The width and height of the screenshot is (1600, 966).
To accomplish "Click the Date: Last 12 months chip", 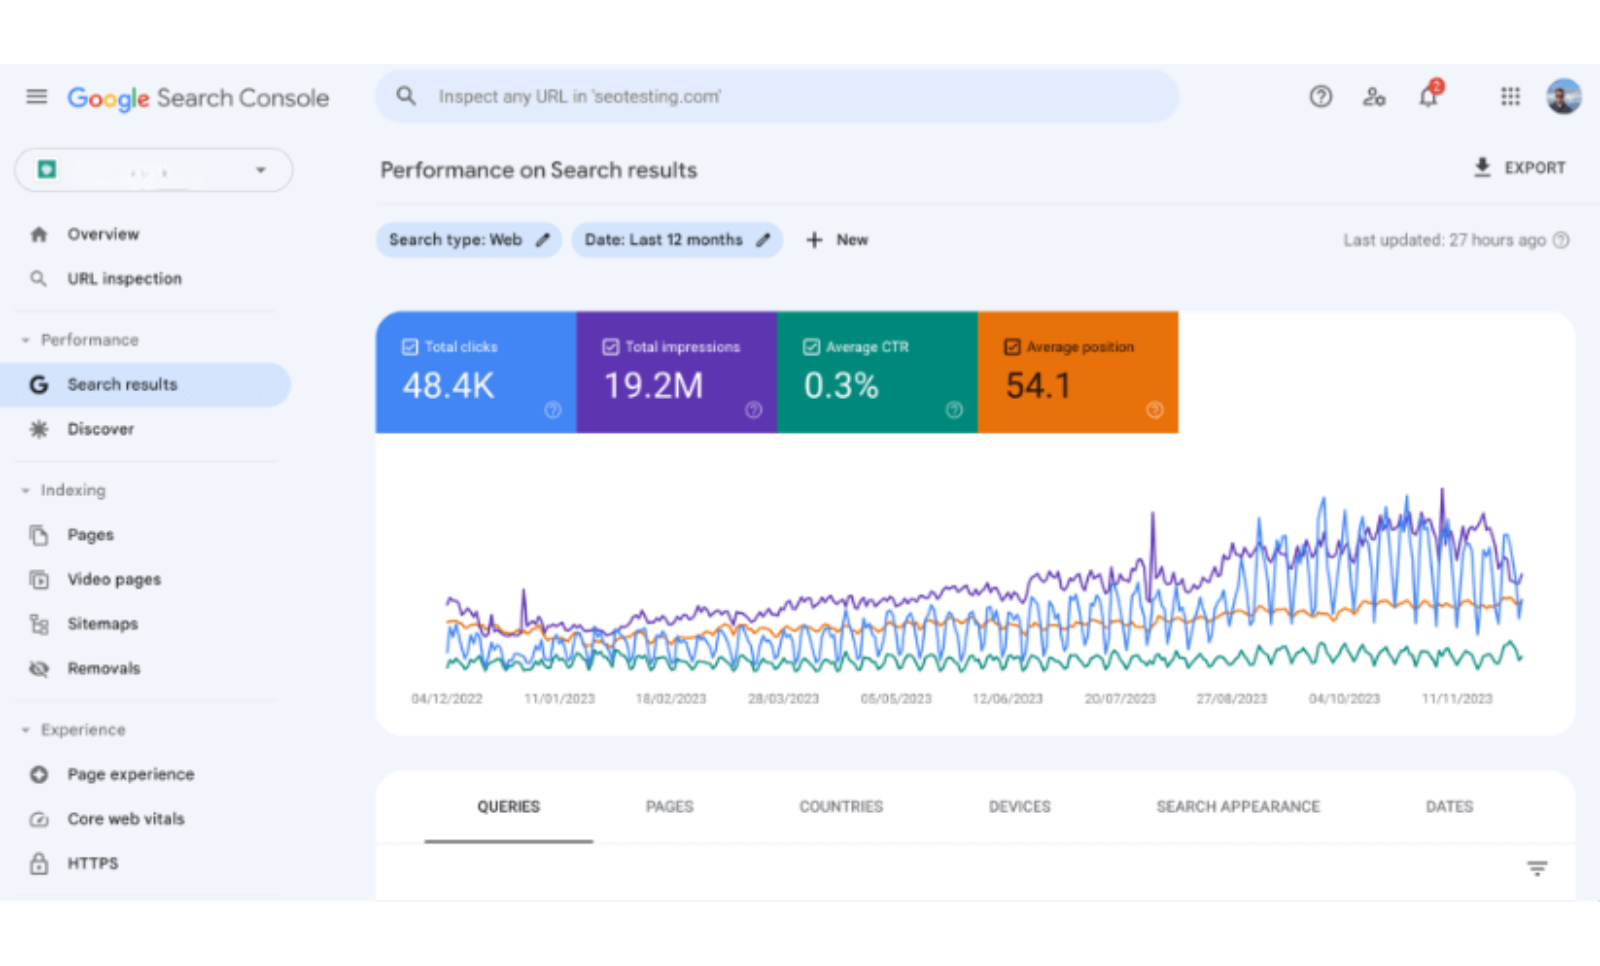I will [x=677, y=240].
